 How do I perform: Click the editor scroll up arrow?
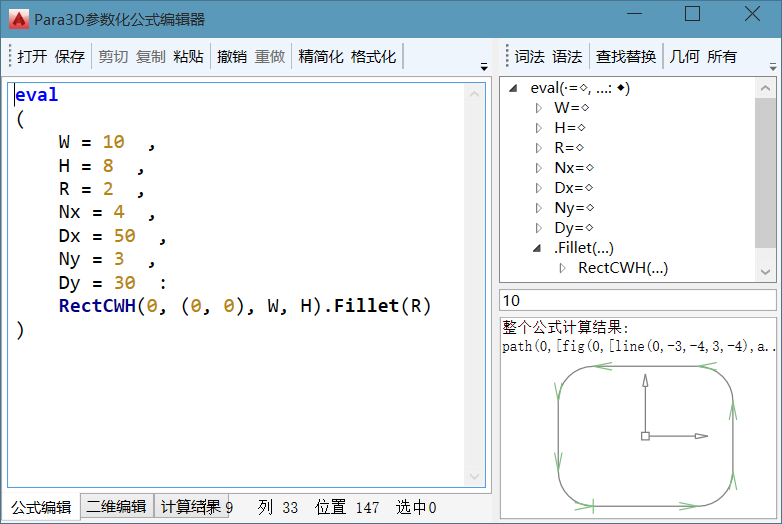click(x=474, y=94)
